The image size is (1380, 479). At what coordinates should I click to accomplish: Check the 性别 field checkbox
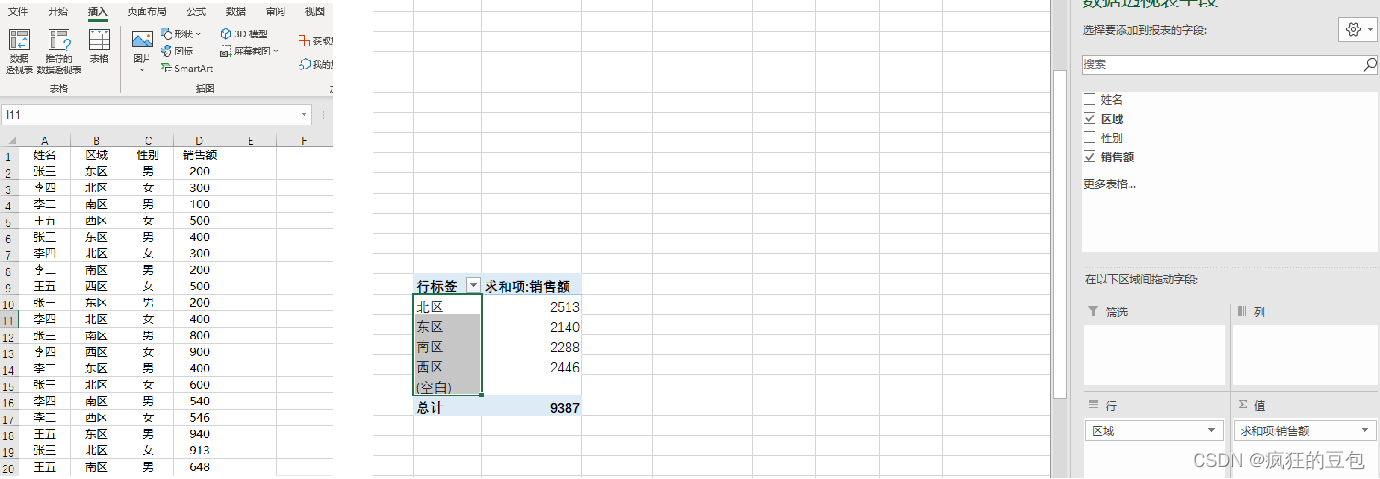(x=1089, y=138)
